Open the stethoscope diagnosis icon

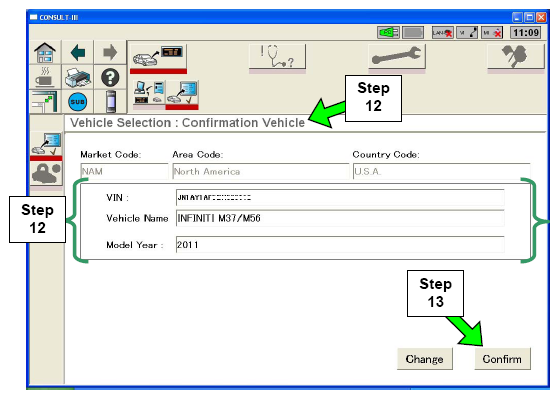(x=277, y=57)
